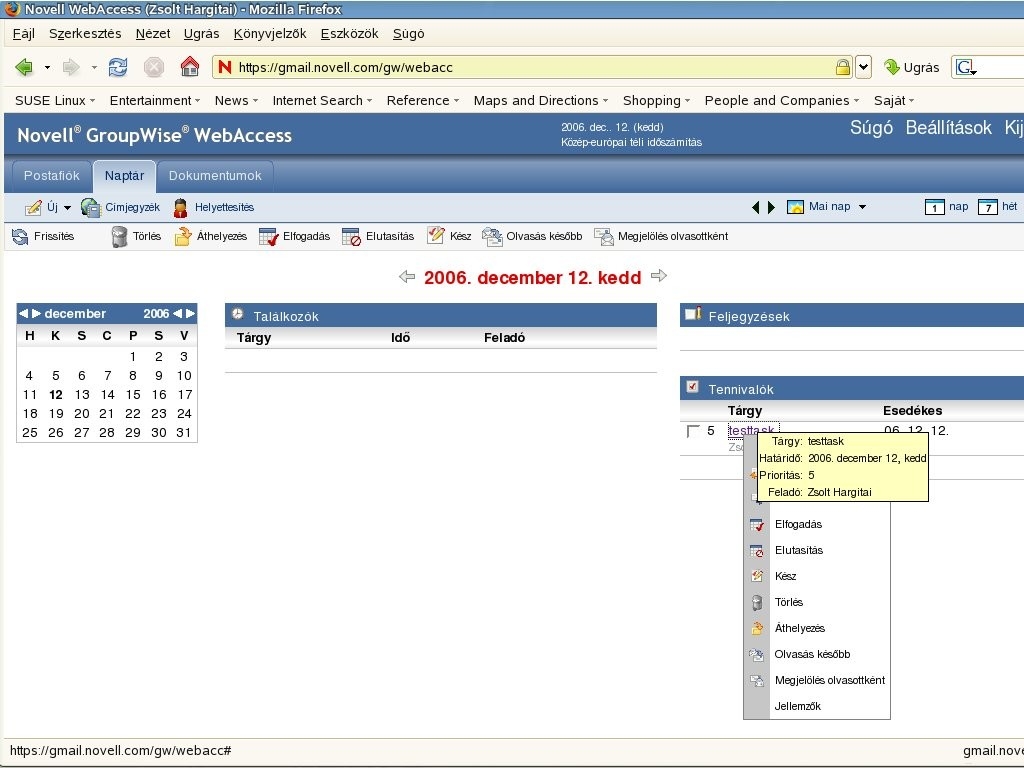Screen dimensions: 1024x768
Task: Click the Tennivalók checked box header icon
Action: [x=692, y=387]
